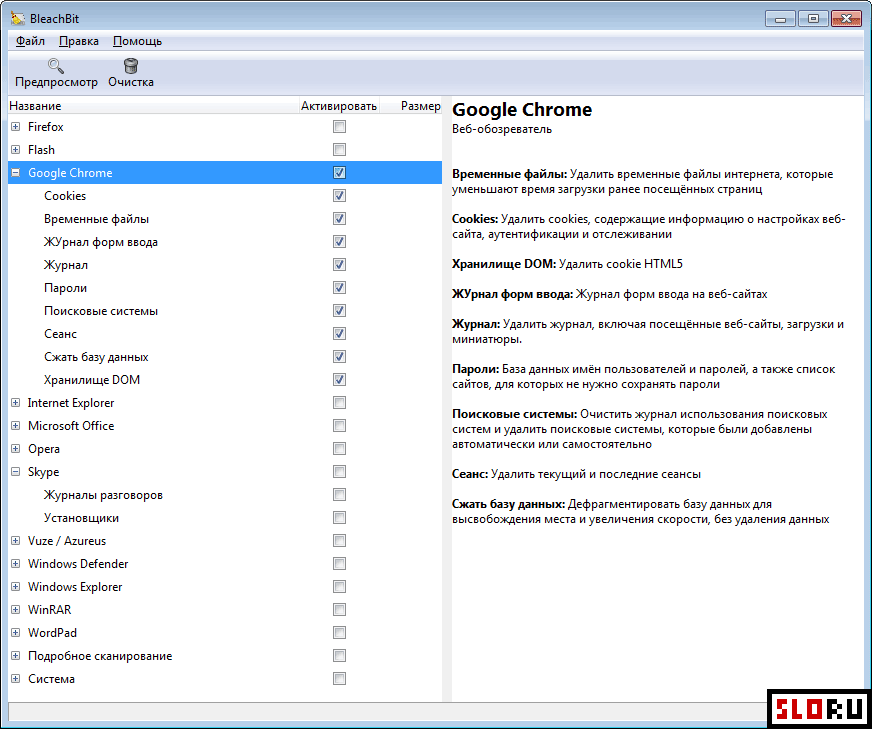872x729 pixels.
Task: Maximize the BleachBit window
Action: coord(813,19)
